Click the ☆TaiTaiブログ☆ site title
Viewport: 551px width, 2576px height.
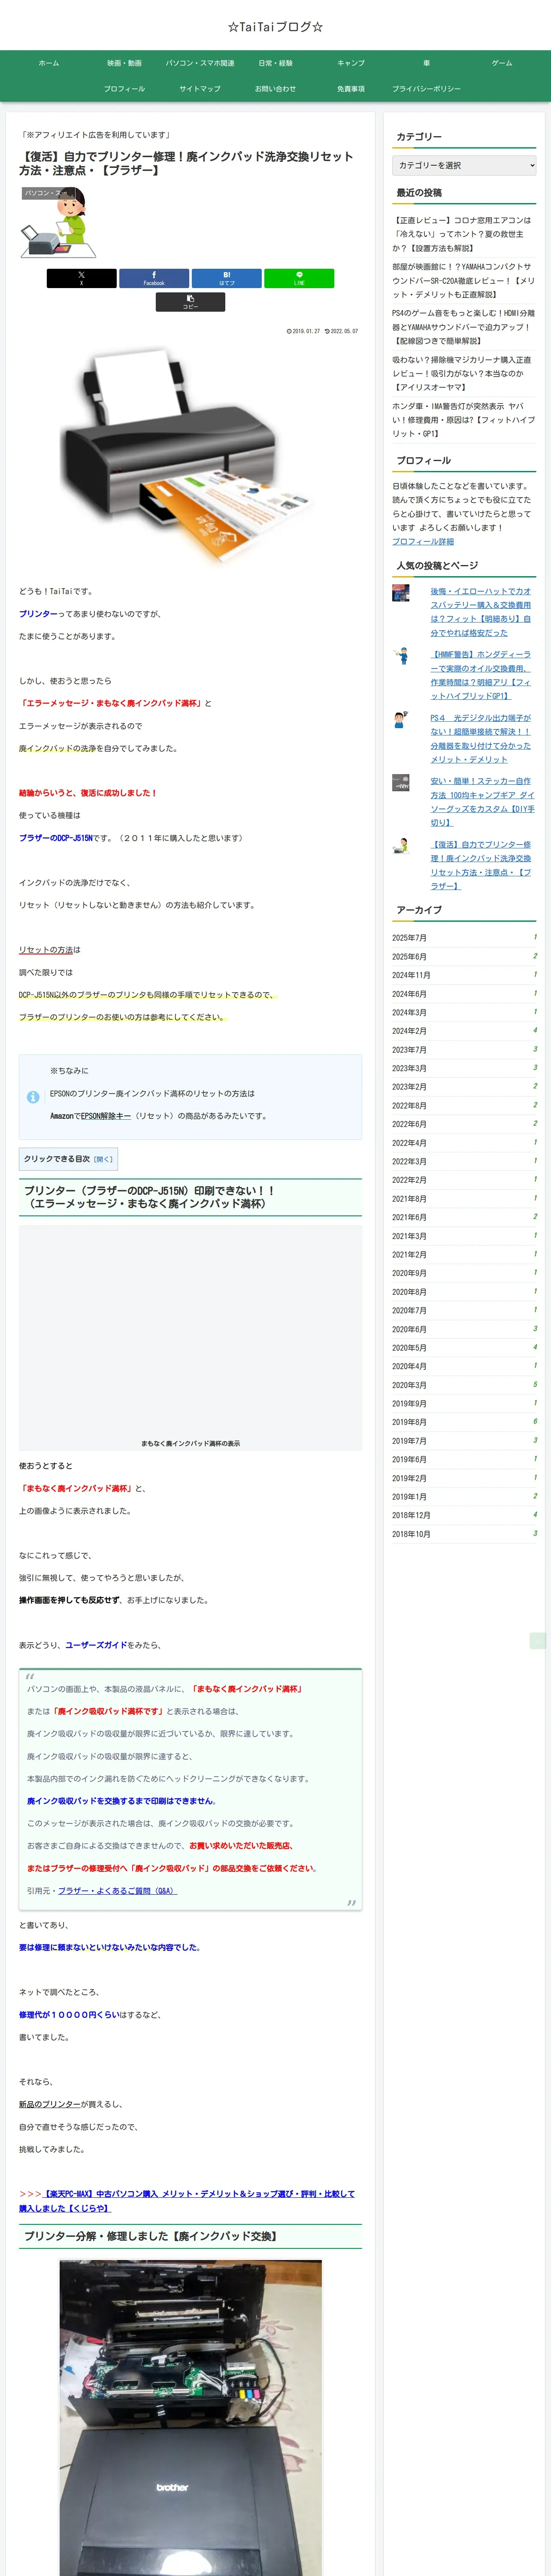click(275, 26)
